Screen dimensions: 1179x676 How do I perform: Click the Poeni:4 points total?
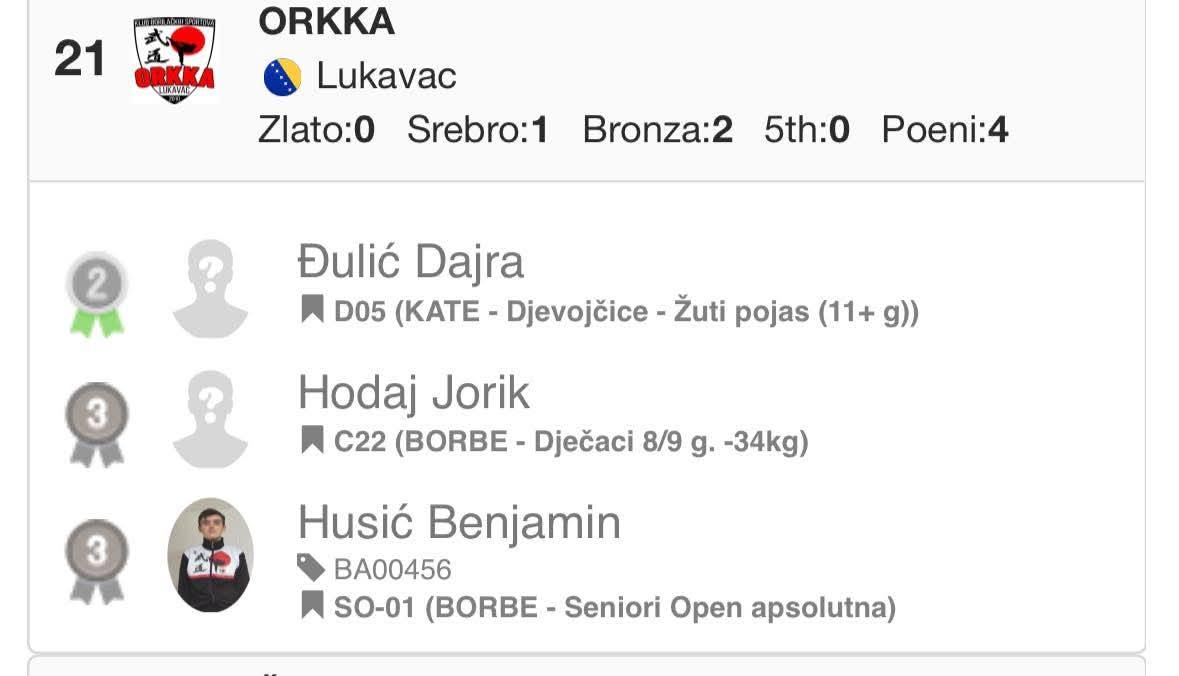click(944, 131)
